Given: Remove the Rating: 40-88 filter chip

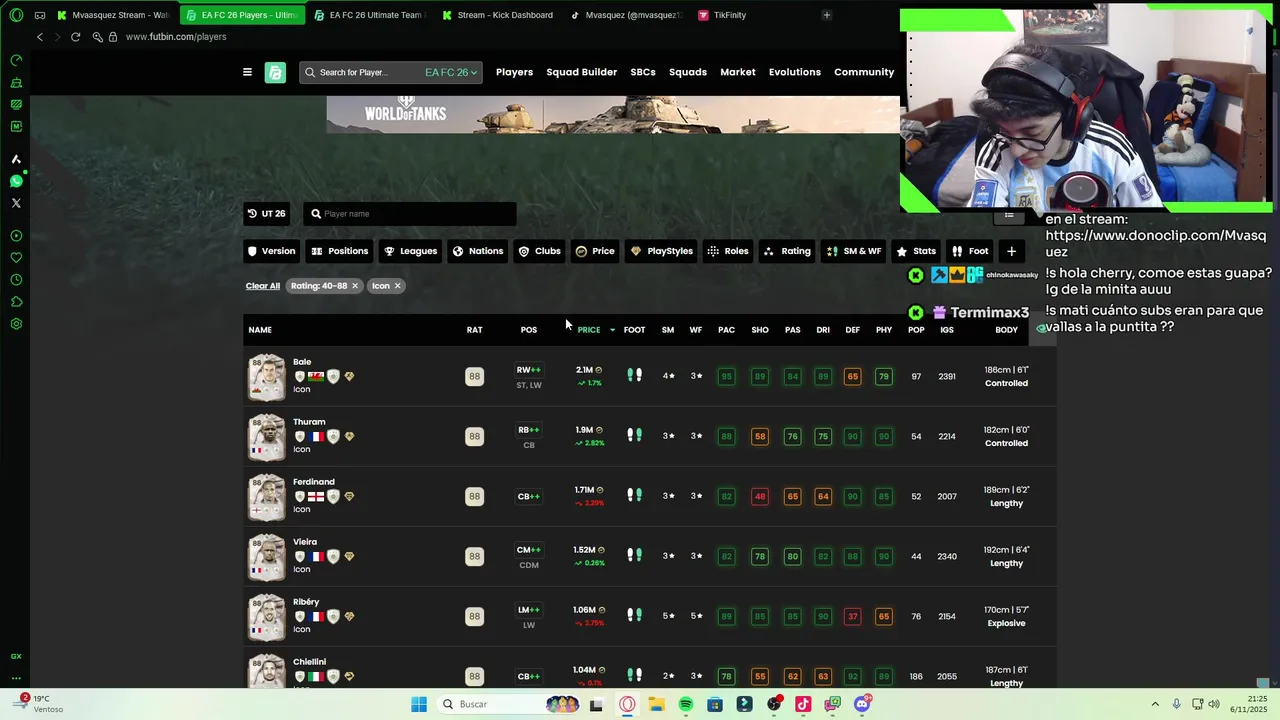Looking at the screenshot, I should tap(354, 286).
